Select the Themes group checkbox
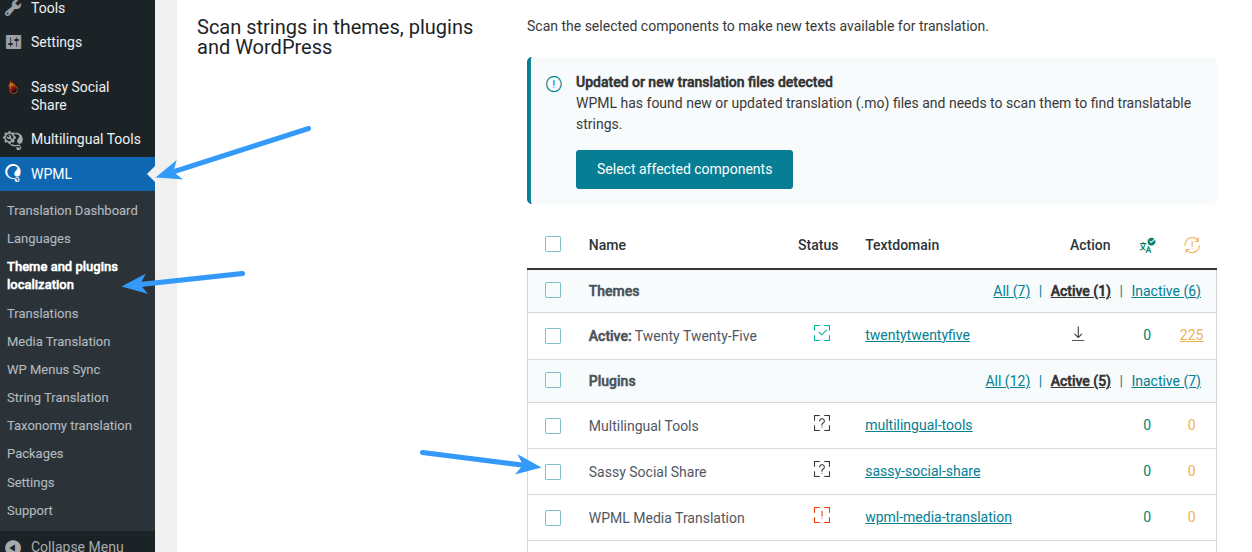 pos(553,290)
